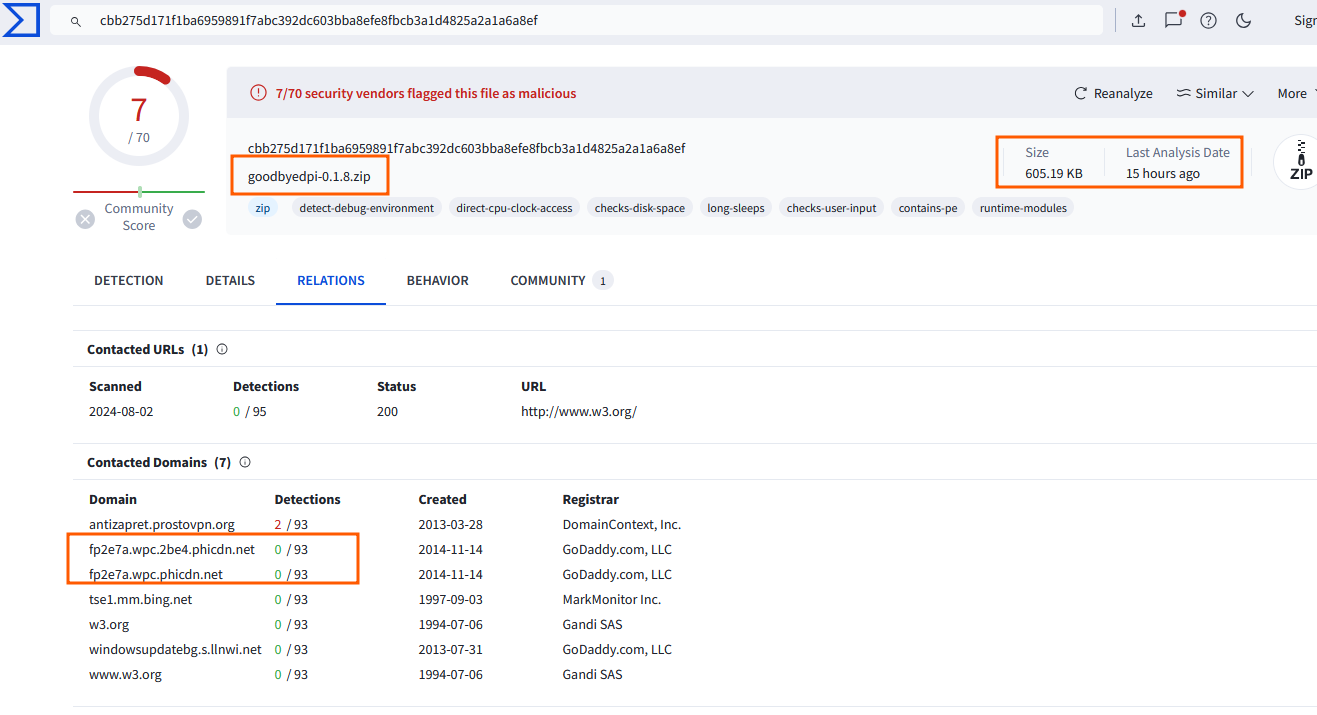1317x715 pixels.
Task: Click the detect-debug-environment tag
Action: pyautogui.click(x=367, y=208)
